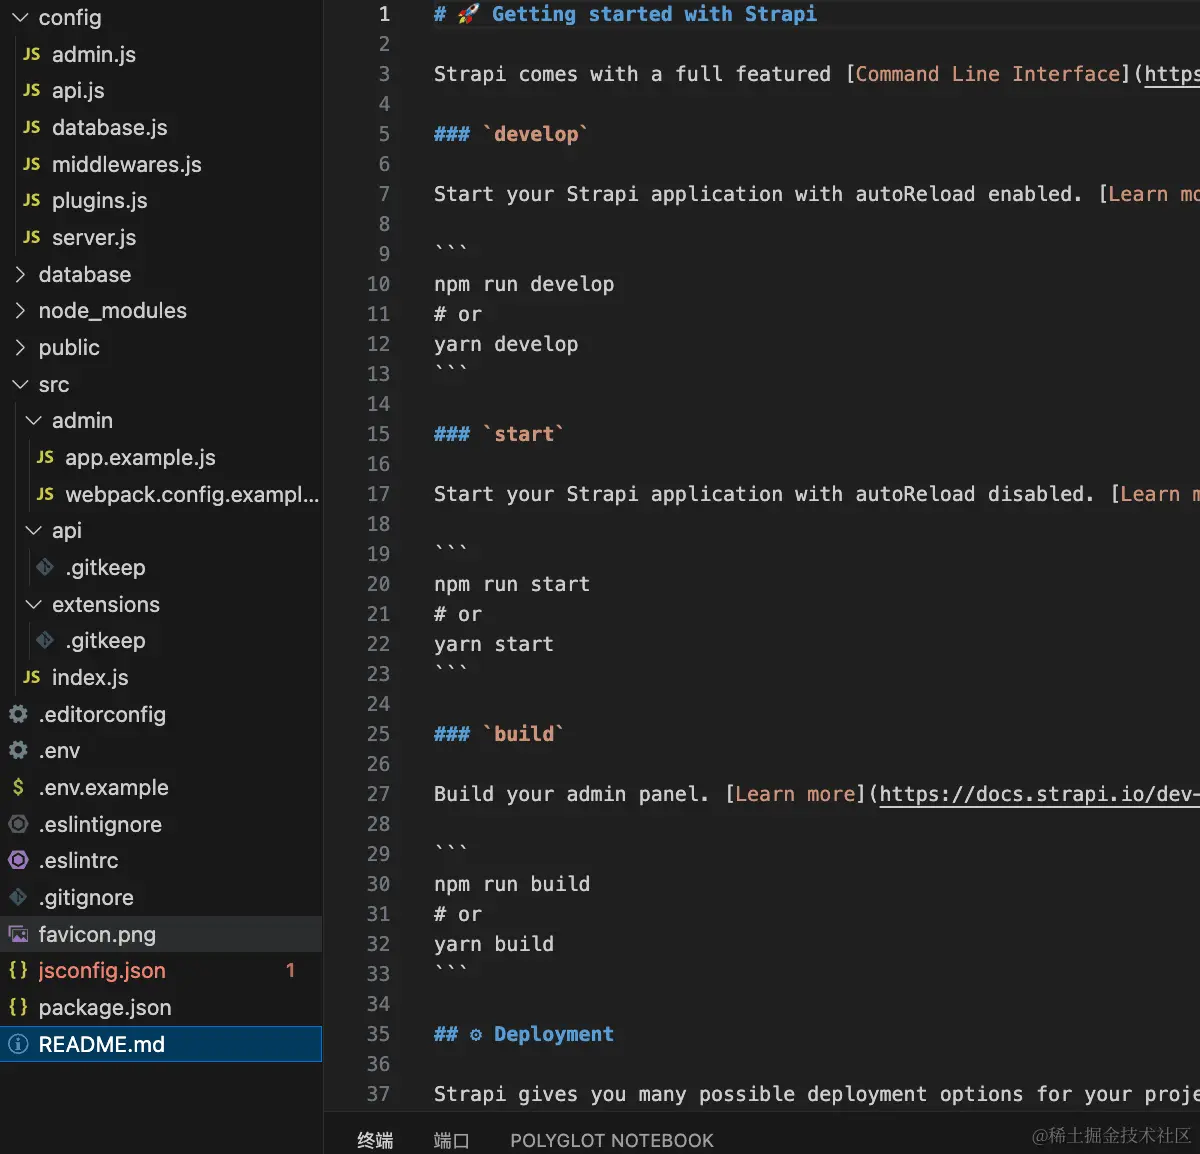Switch to the 端口 ports tab

point(452,1140)
